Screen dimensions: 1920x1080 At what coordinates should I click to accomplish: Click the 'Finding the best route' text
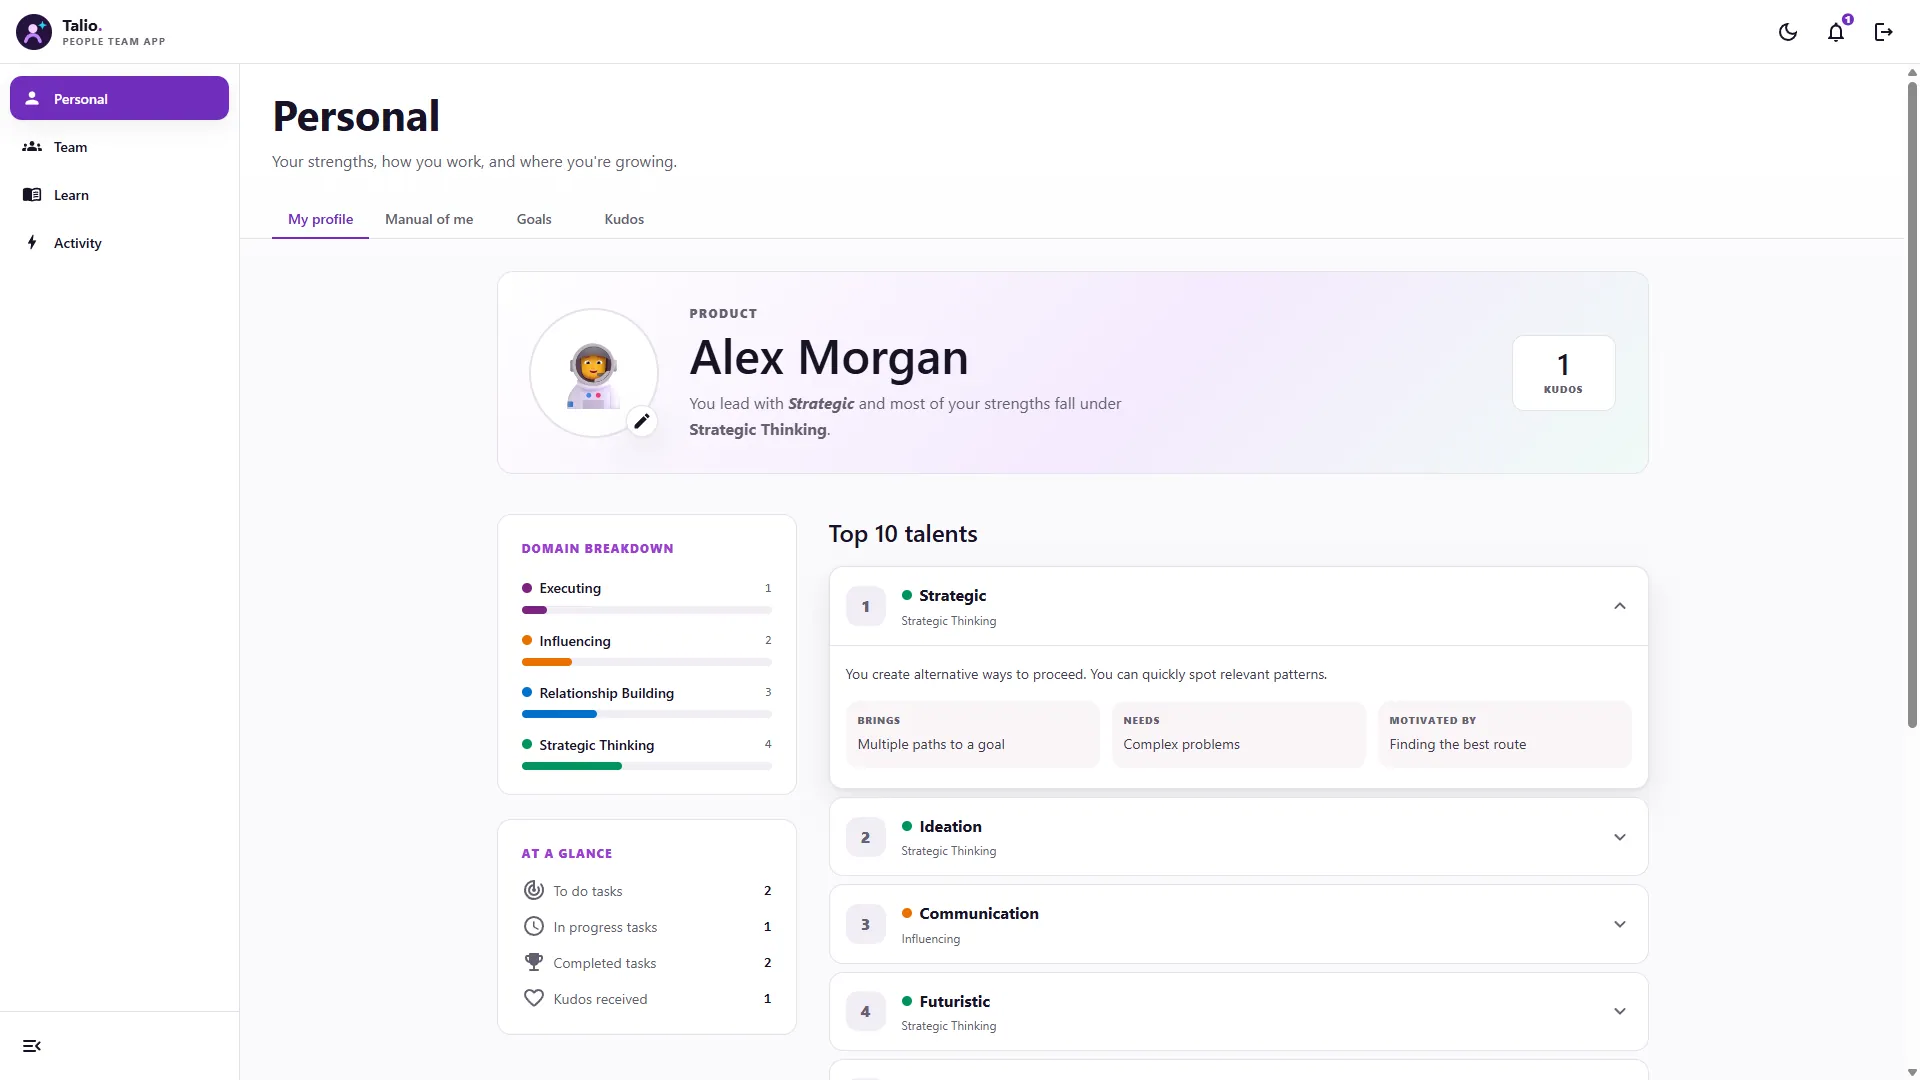pos(1457,744)
